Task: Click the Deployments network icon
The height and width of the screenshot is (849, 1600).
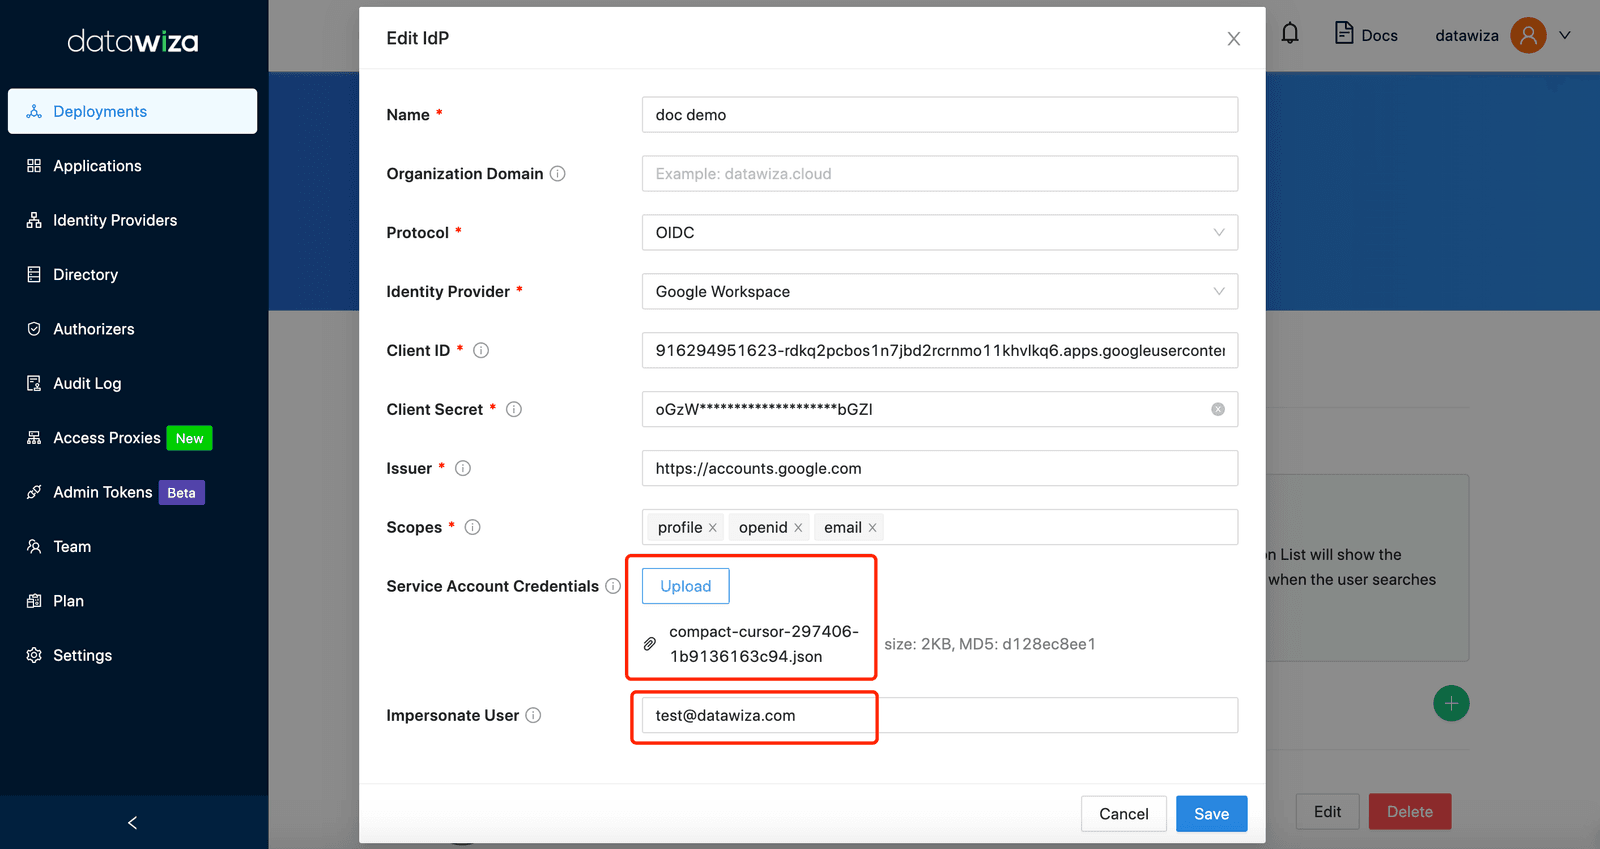Action: tap(34, 111)
